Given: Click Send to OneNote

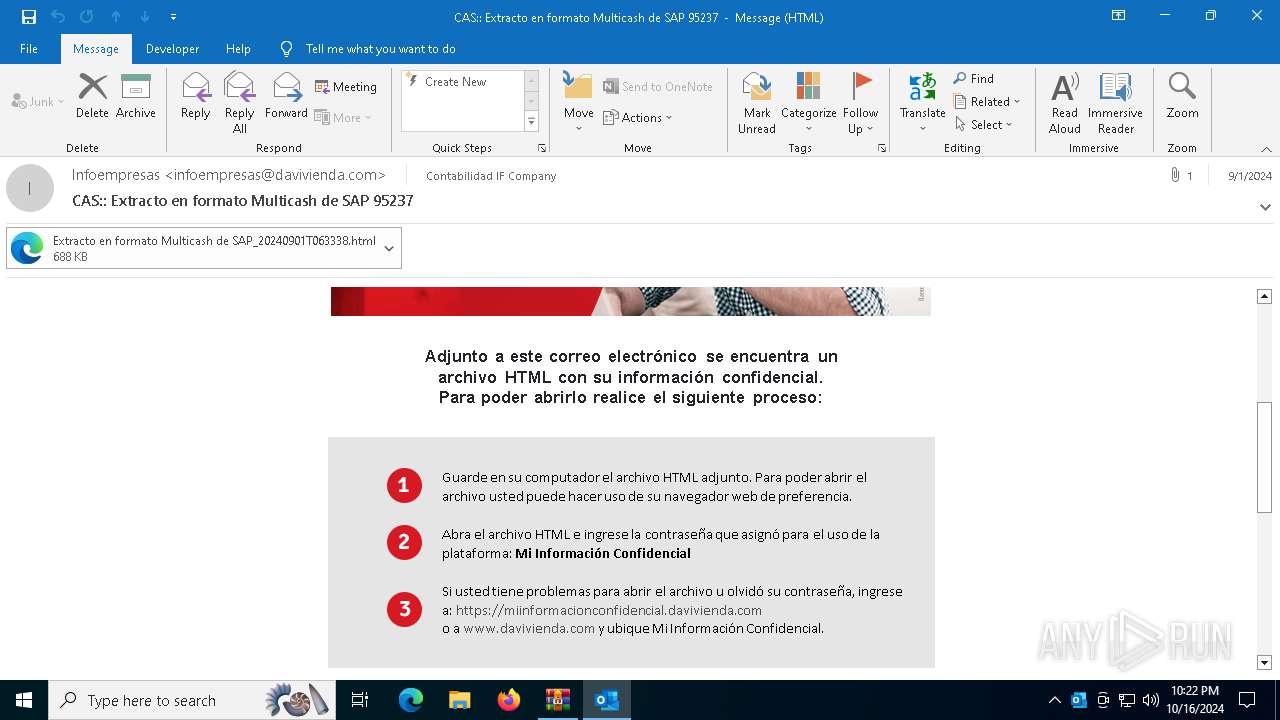Looking at the screenshot, I should click(x=658, y=87).
